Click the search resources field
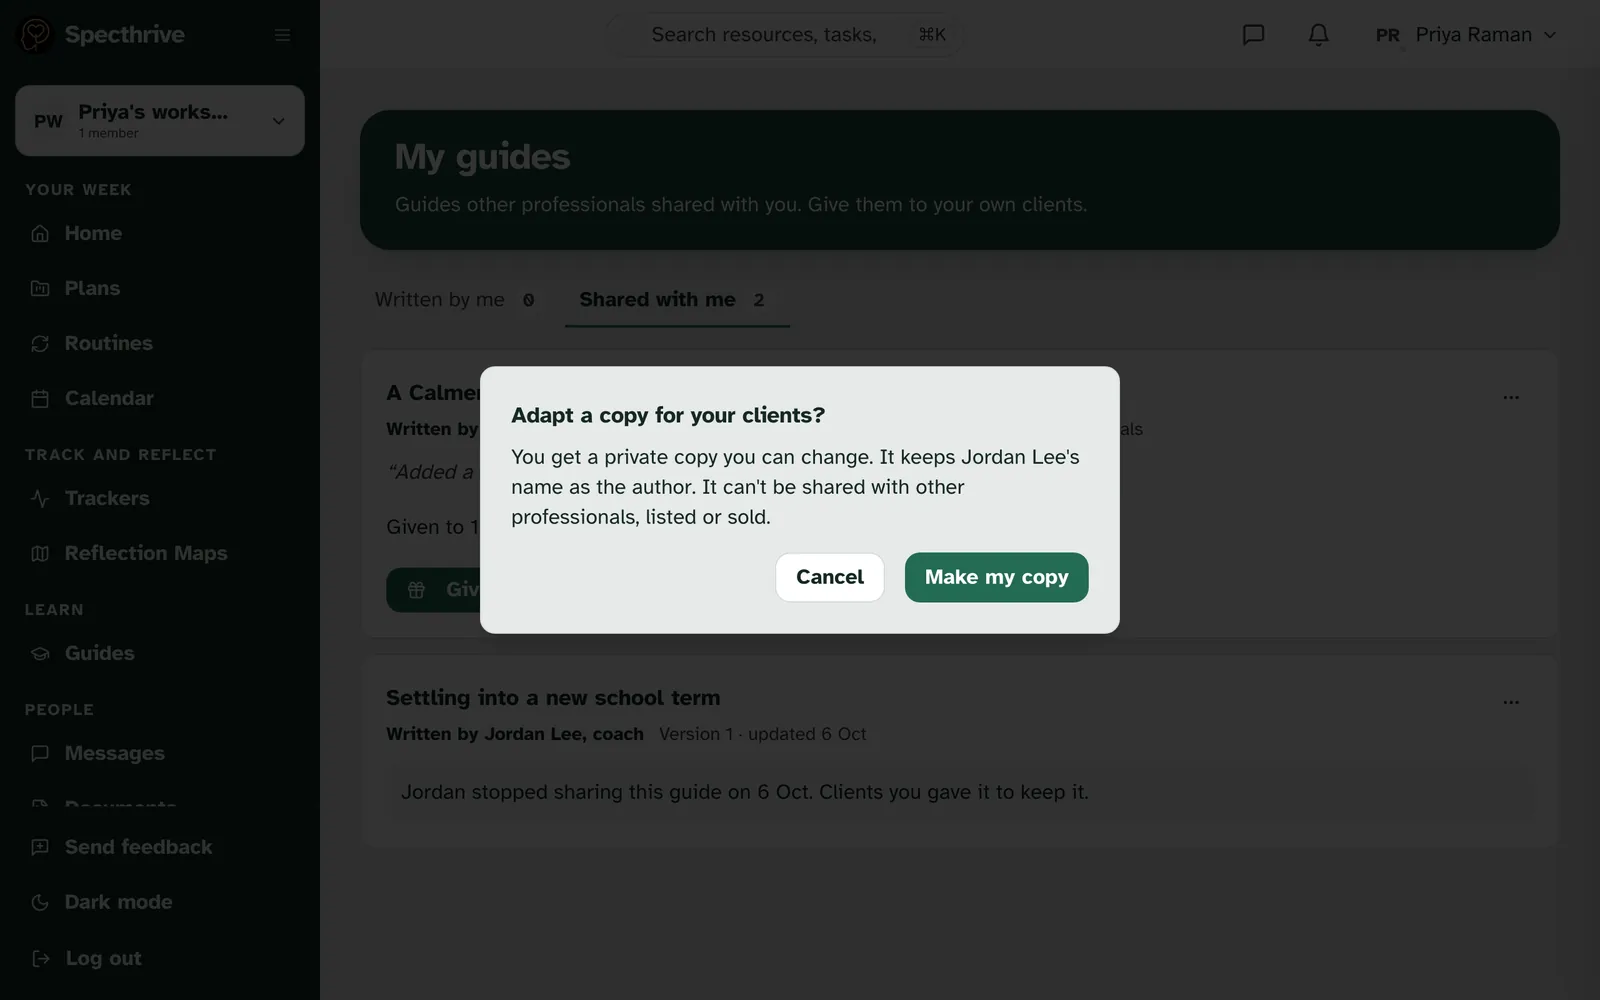Viewport: 1600px width, 1000px height. tap(783, 35)
